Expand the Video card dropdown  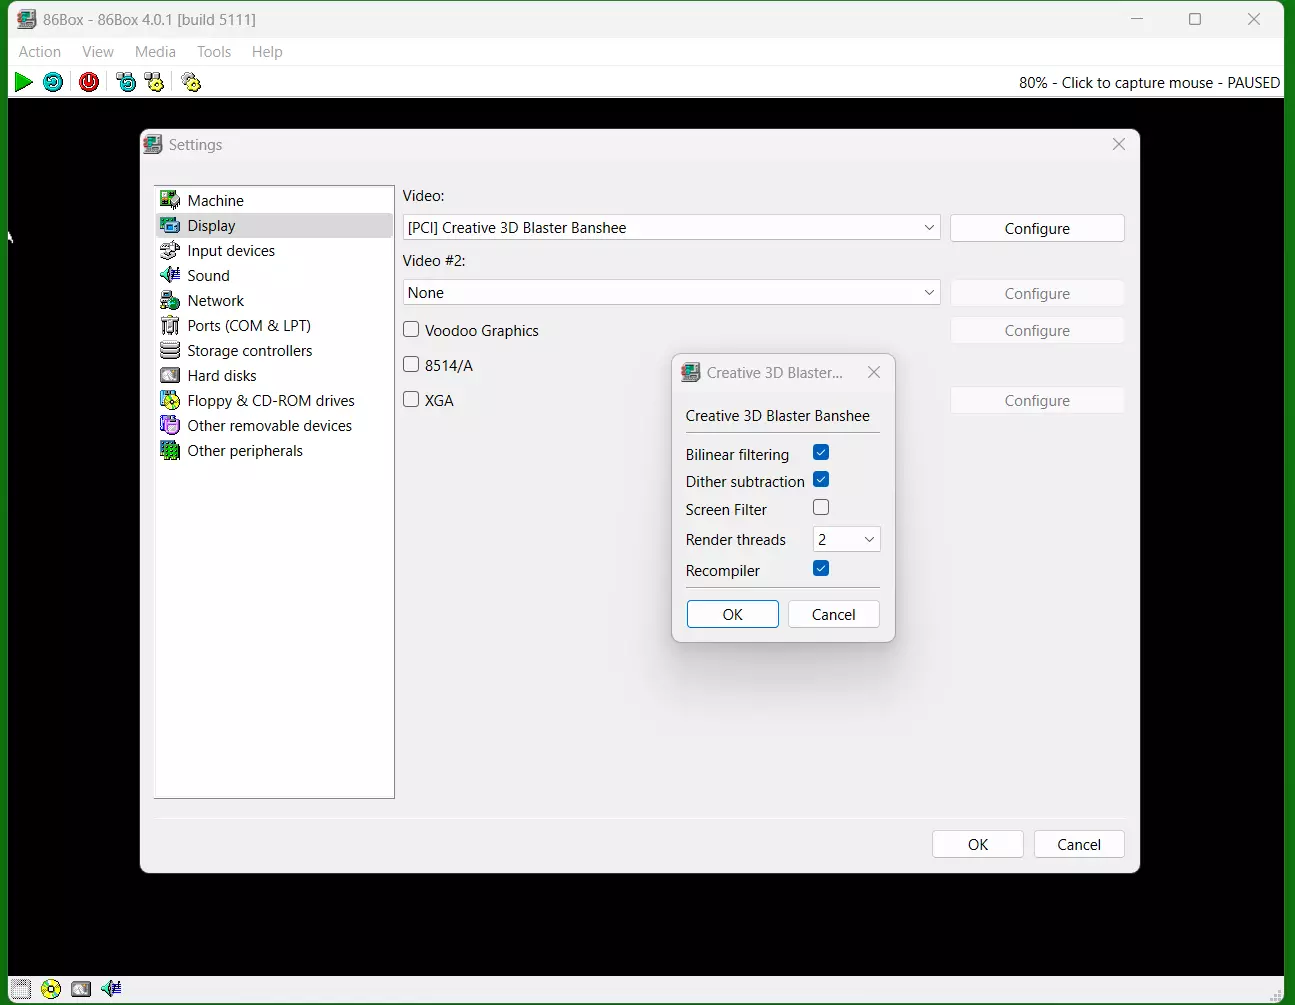coord(671,227)
